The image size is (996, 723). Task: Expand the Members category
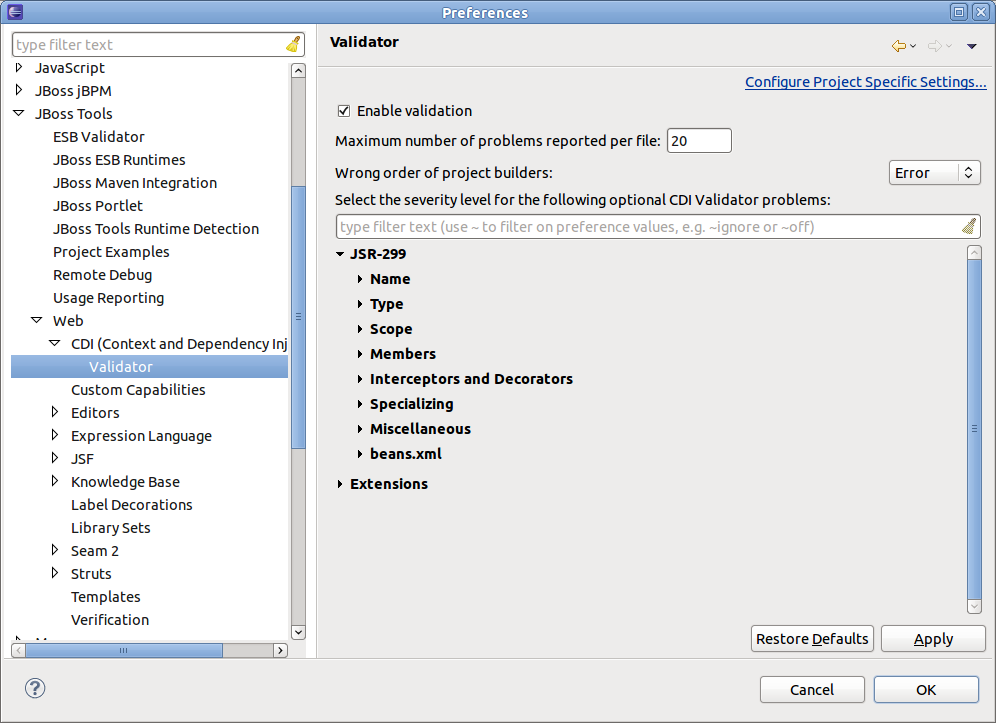pos(360,354)
